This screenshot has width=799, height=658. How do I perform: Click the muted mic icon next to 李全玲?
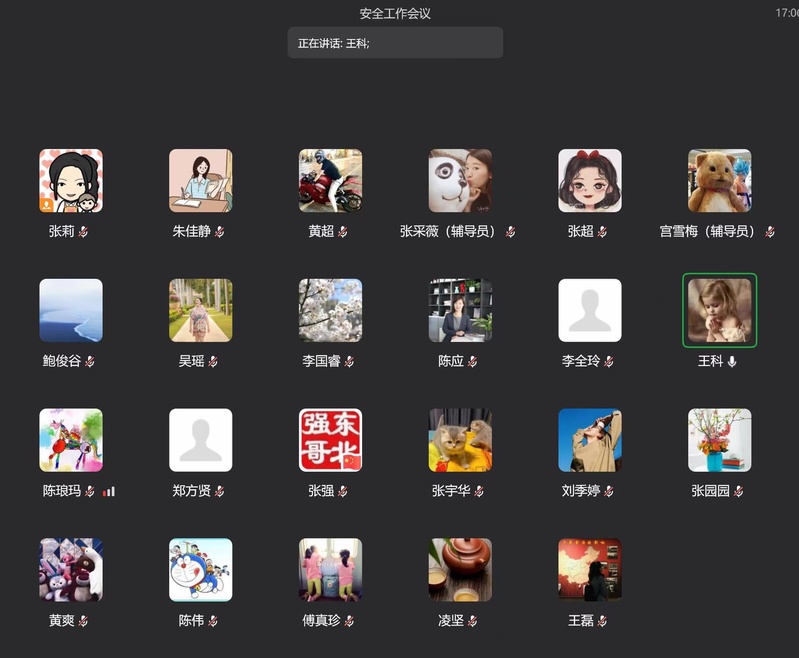point(610,362)
